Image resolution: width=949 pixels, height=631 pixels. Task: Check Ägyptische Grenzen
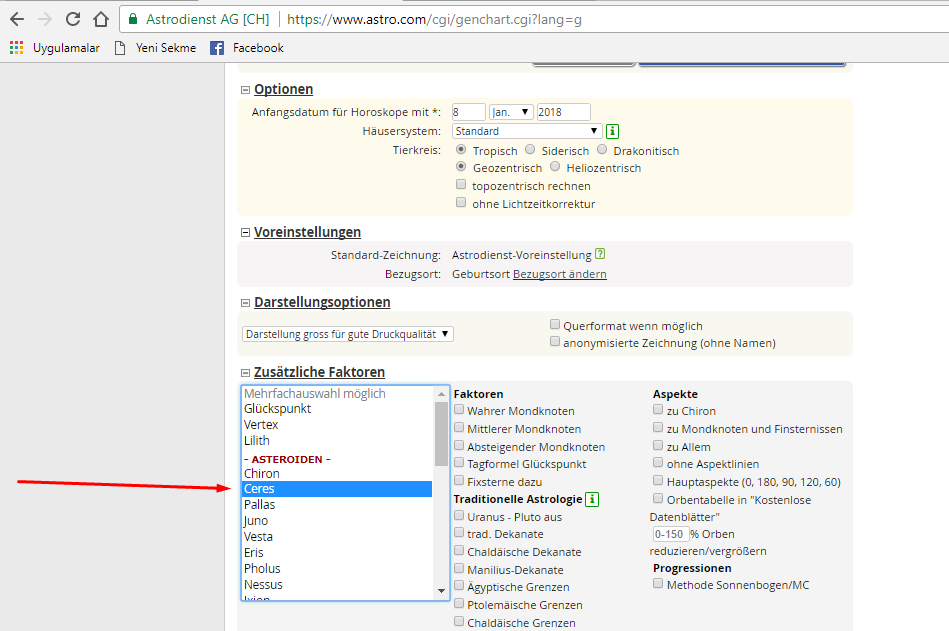(x=459, y=586)
